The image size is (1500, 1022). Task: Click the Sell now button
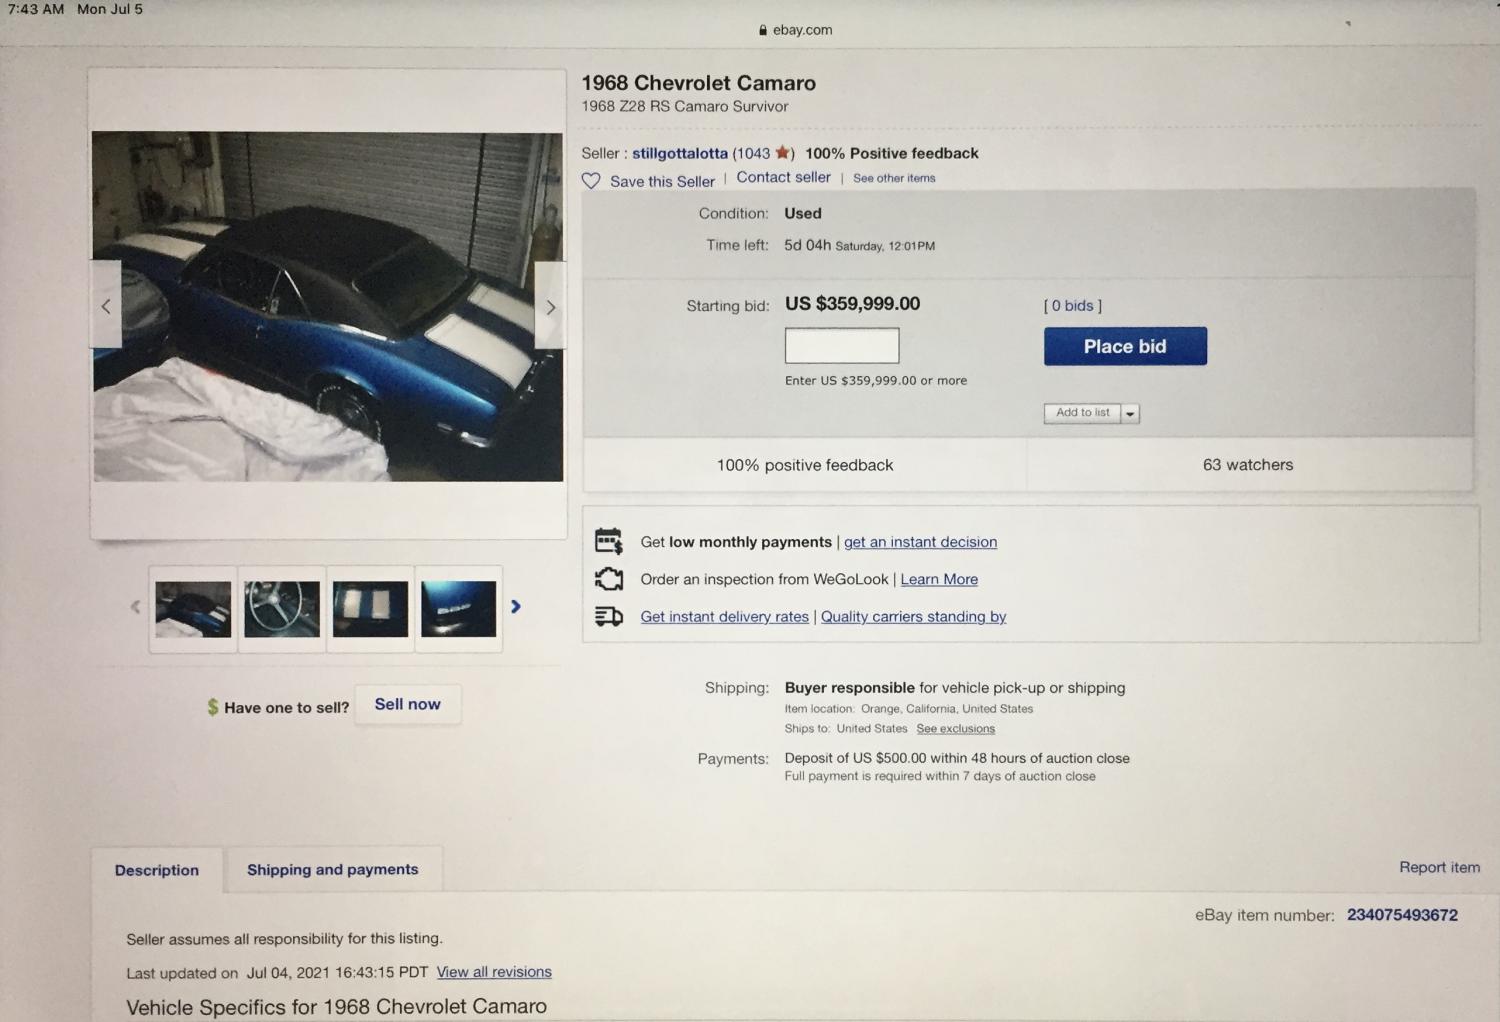click(408, 704)
